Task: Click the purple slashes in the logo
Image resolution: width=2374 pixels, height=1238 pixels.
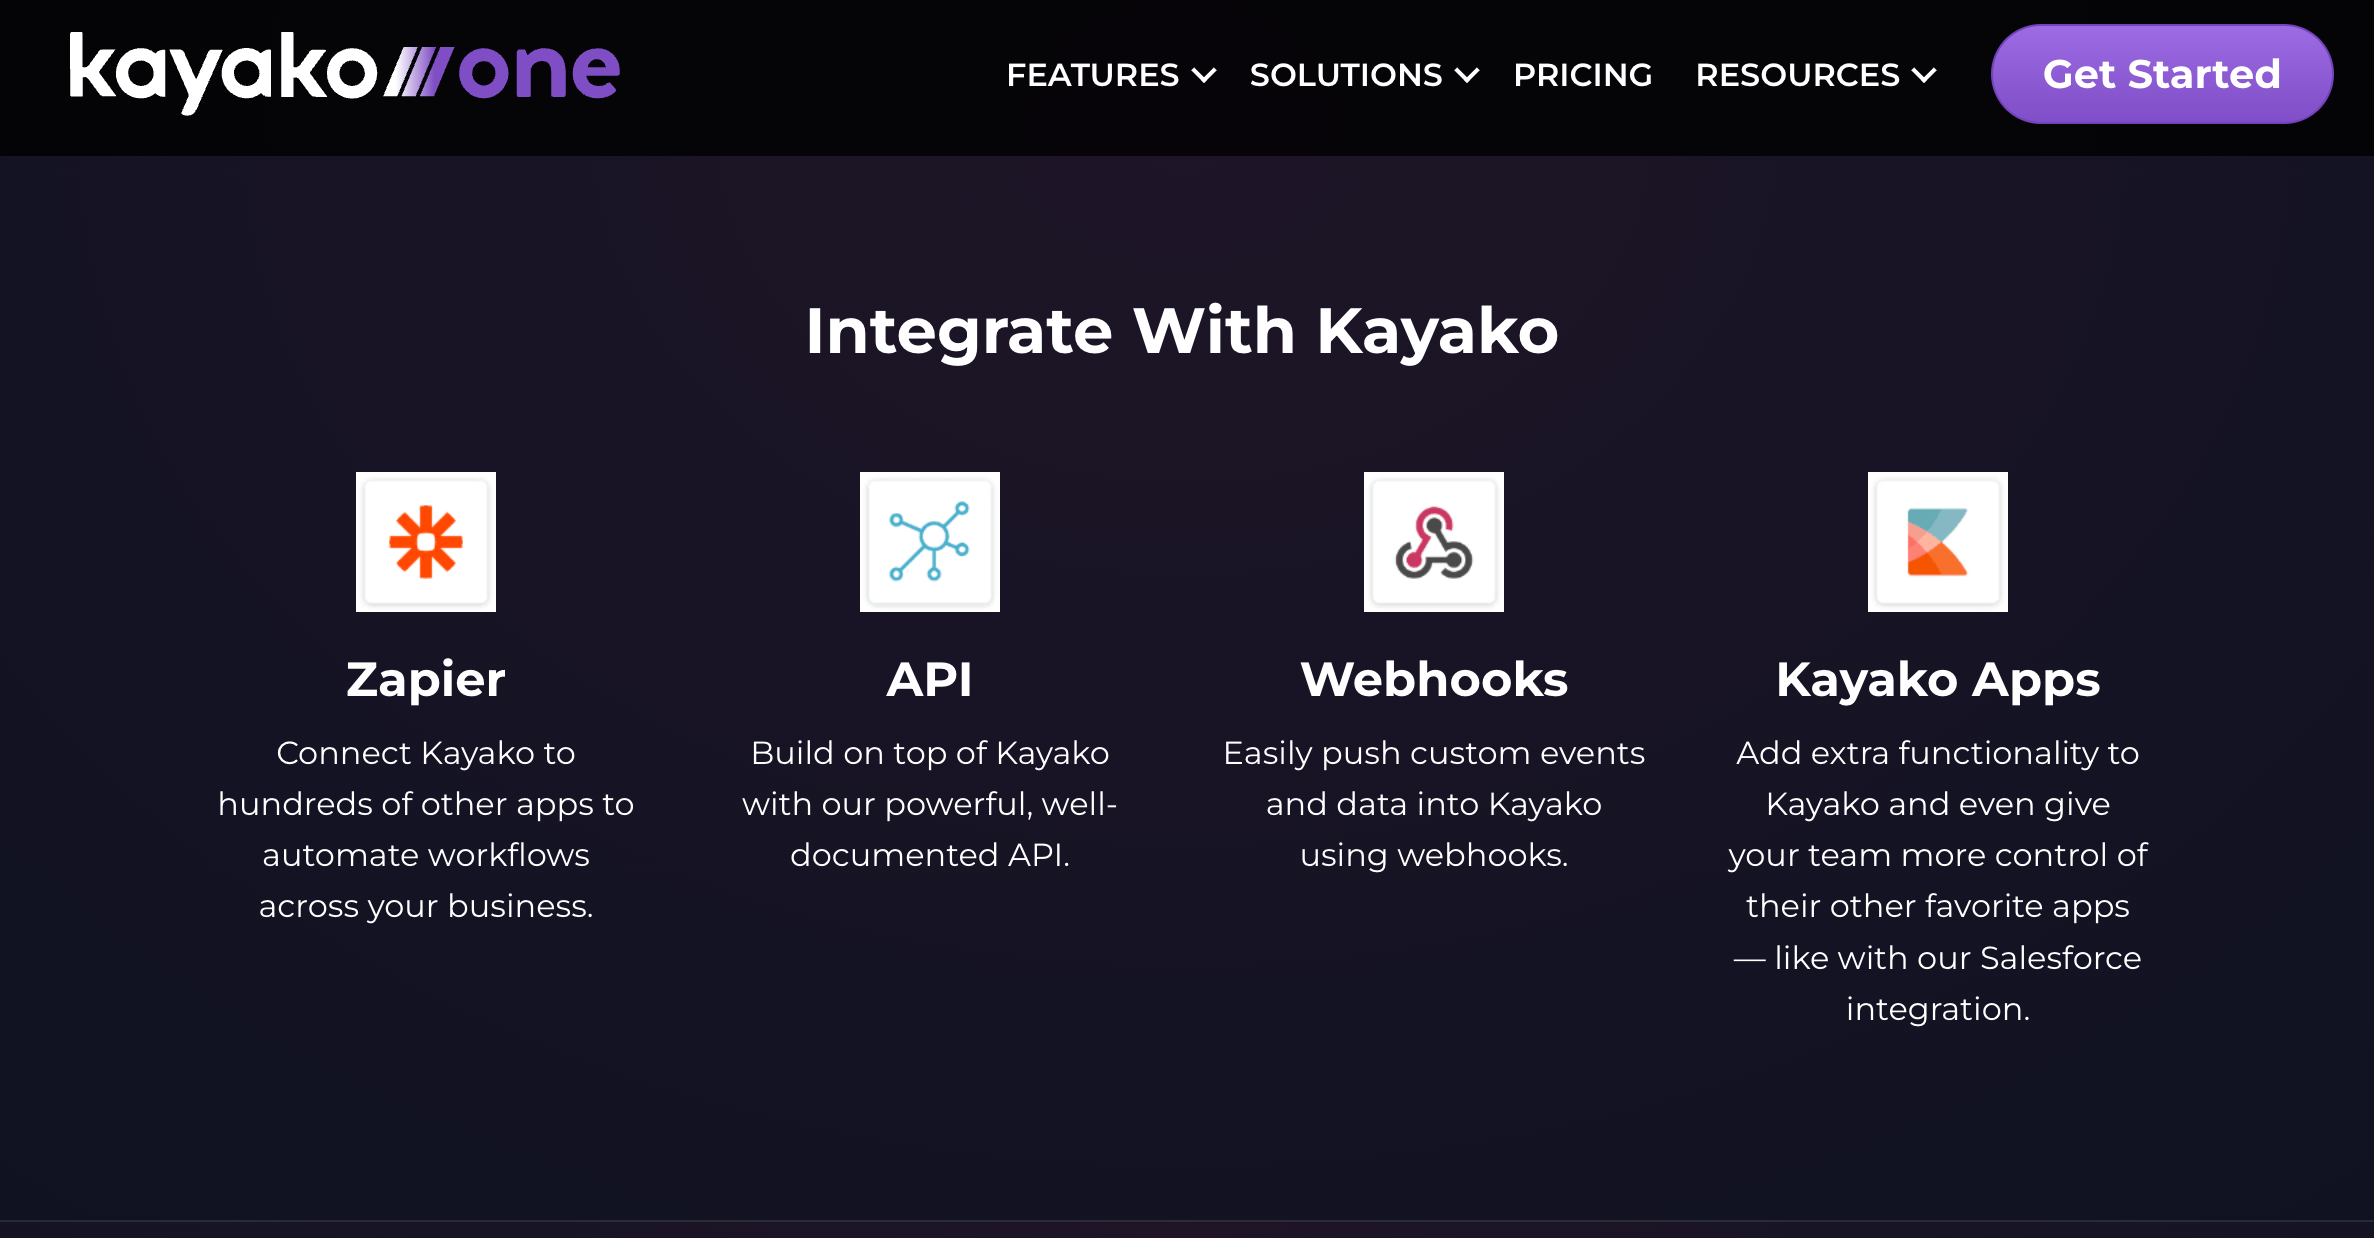Action: tap(420, 73)
